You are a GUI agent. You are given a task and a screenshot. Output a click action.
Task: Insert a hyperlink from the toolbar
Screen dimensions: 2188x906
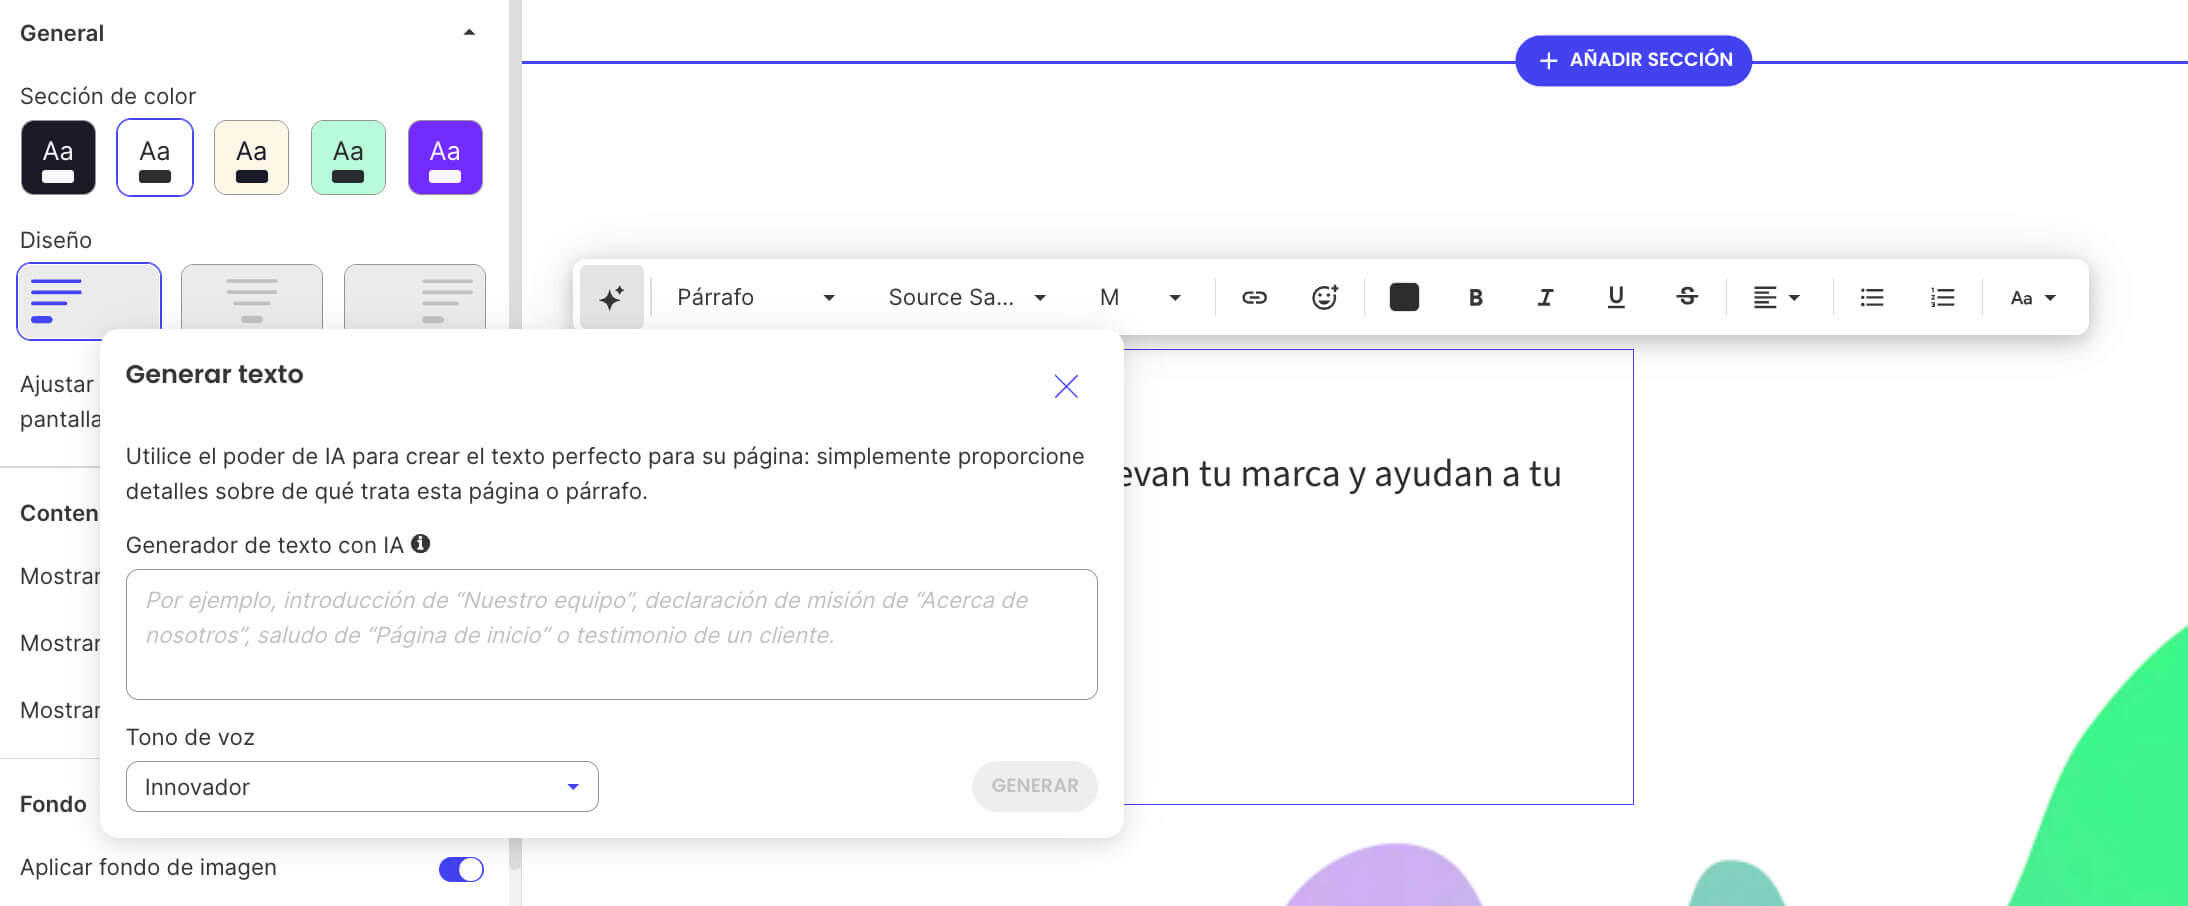pos(1255,296)
